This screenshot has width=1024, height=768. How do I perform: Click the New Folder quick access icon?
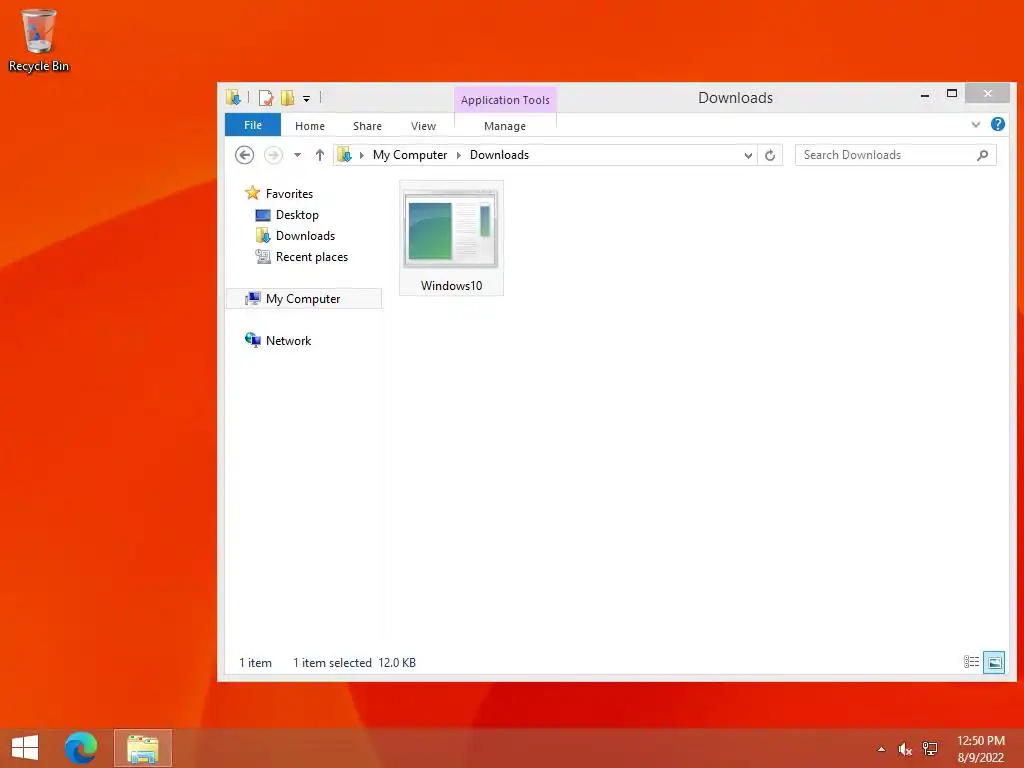pyautogui.click(x=287, y=98)
